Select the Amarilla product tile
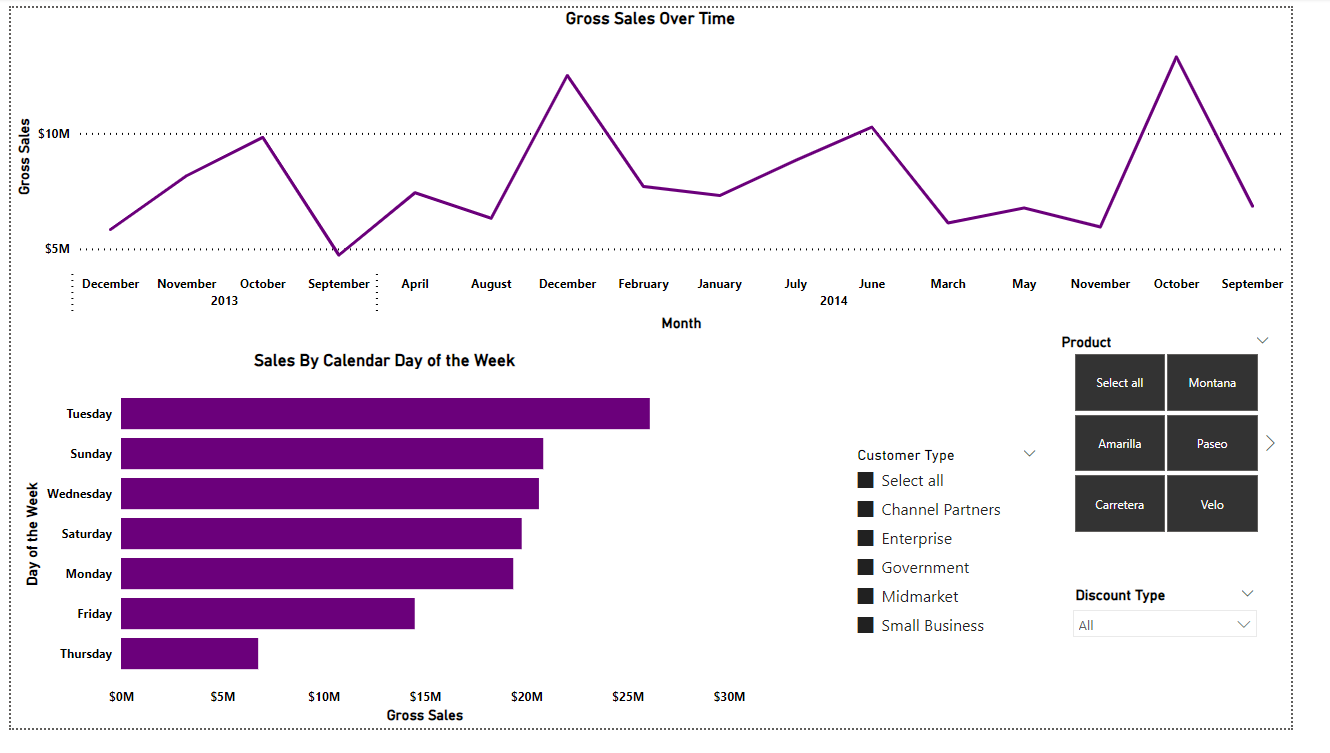 click(x=1120, y=442)
